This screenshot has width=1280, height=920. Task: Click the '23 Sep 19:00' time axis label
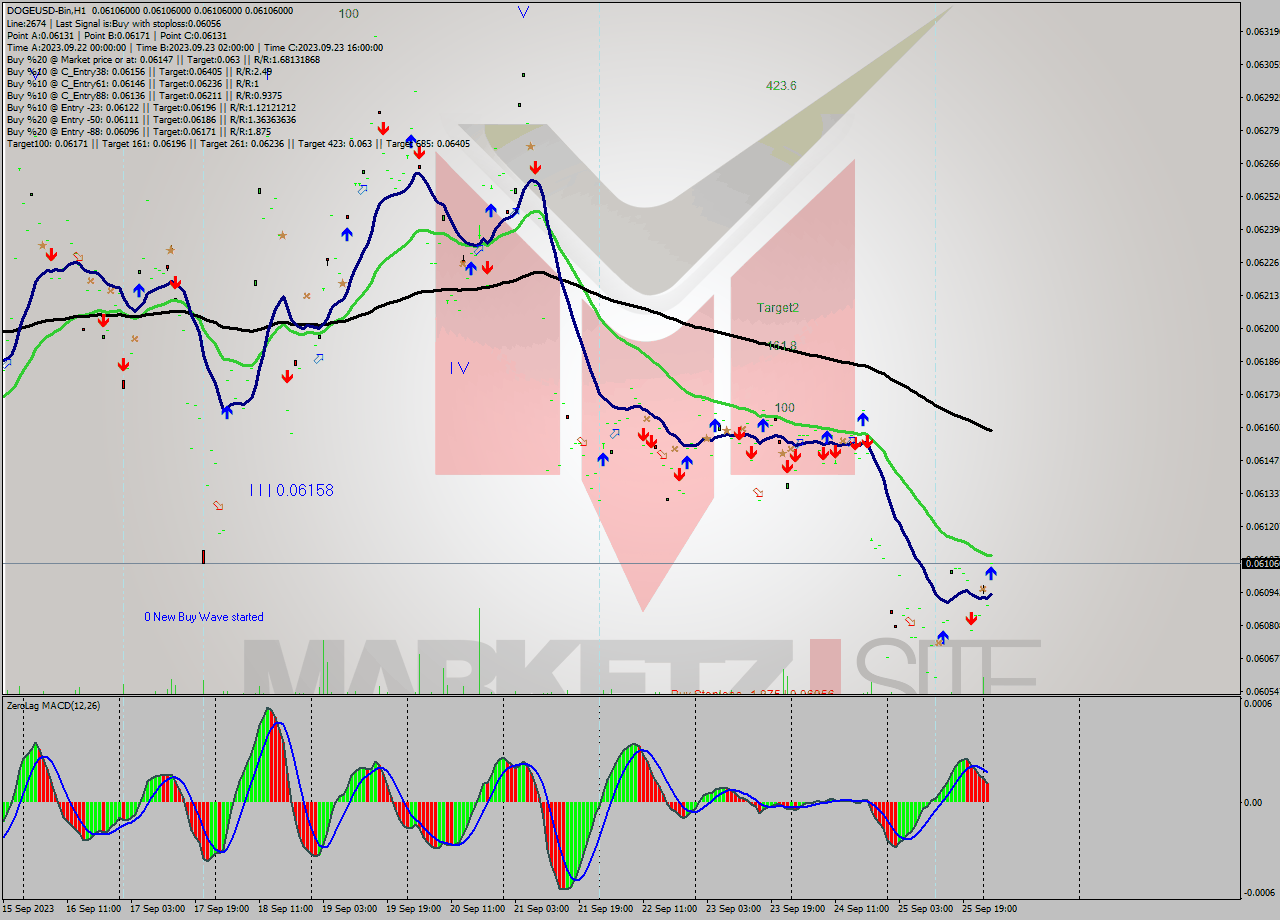point(797,908)
